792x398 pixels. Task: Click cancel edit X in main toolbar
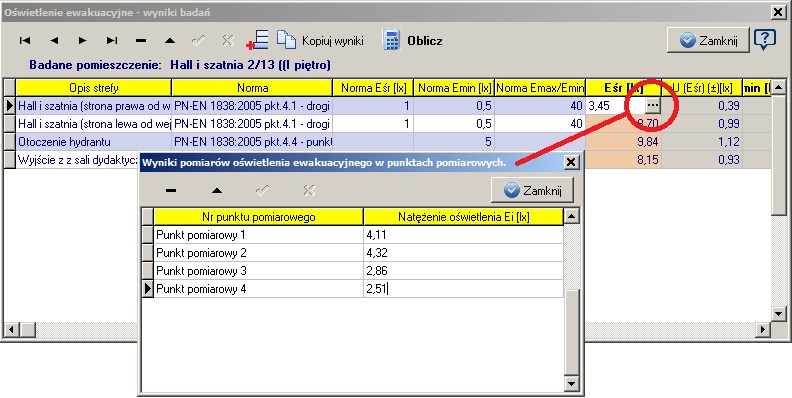click(228, 40)
